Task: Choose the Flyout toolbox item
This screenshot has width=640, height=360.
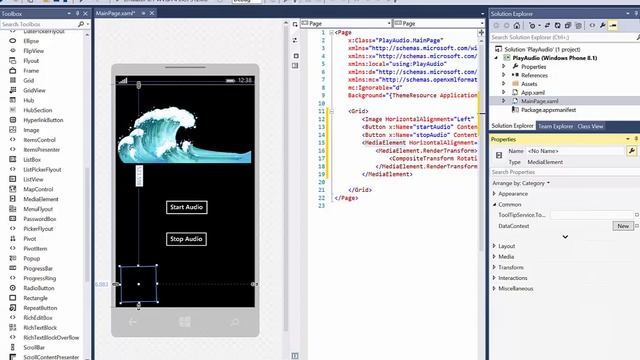Action: [x=31, y=61]
